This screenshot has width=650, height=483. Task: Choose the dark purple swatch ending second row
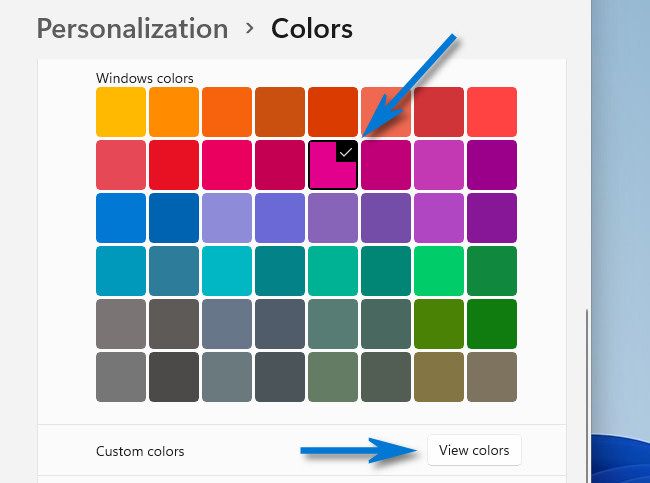tap(492, 165)
